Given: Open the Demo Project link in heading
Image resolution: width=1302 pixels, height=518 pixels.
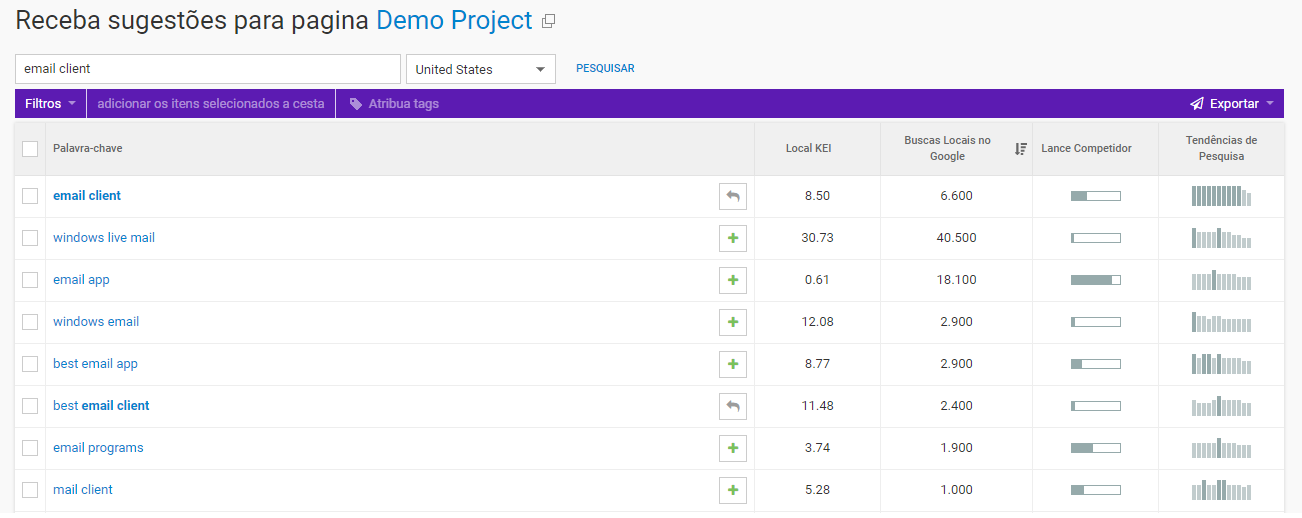Looking at the screenshot, I should tap(454, 20).
